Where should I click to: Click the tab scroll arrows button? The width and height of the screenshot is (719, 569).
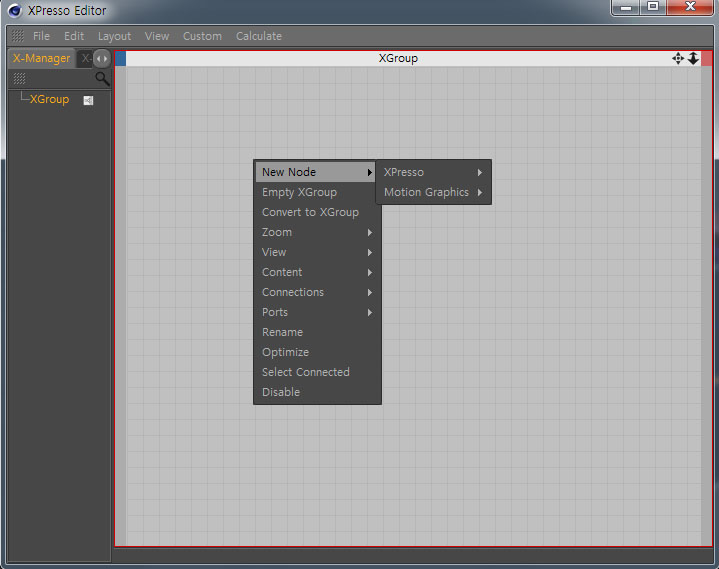(102, 59)
